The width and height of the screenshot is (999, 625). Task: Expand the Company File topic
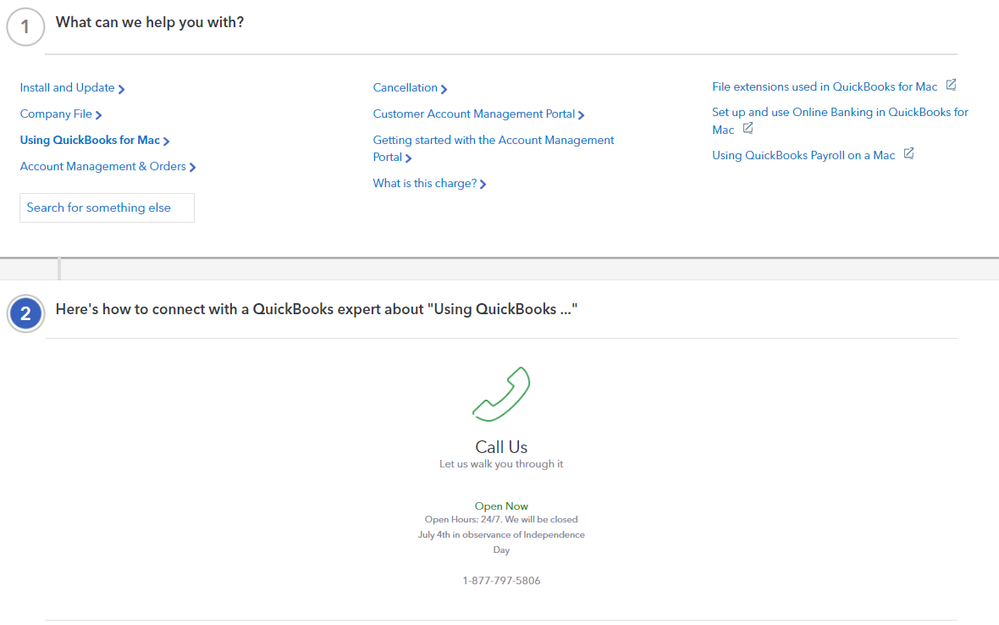(x=60, y=114)
